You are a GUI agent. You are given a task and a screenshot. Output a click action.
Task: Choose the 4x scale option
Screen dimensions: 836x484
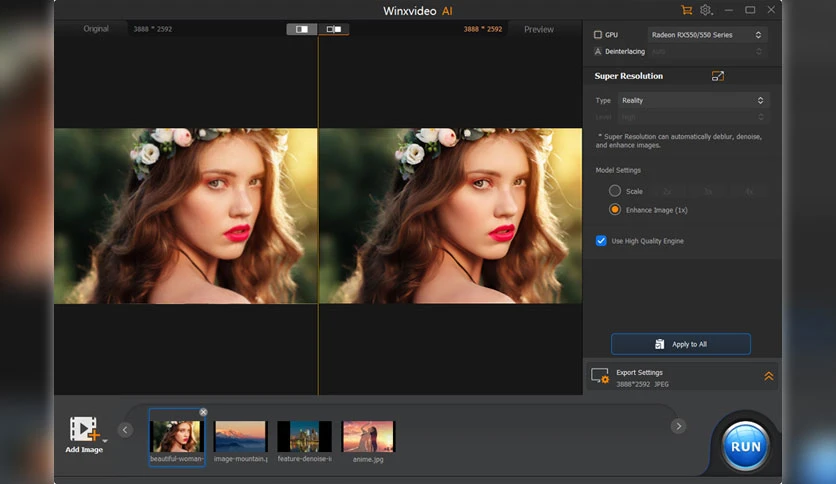(x=749, y=191)
